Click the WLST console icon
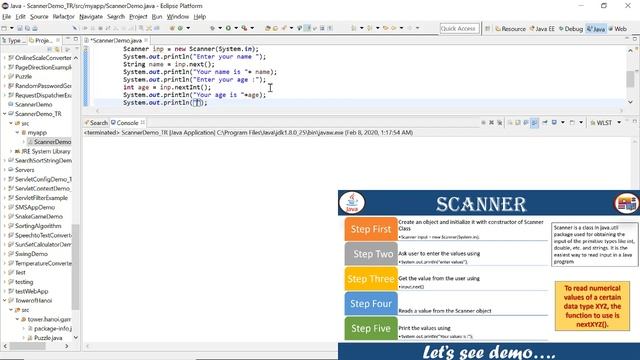Image resolution: width=640 pixels, height=360 pixels. pos(593,122)
